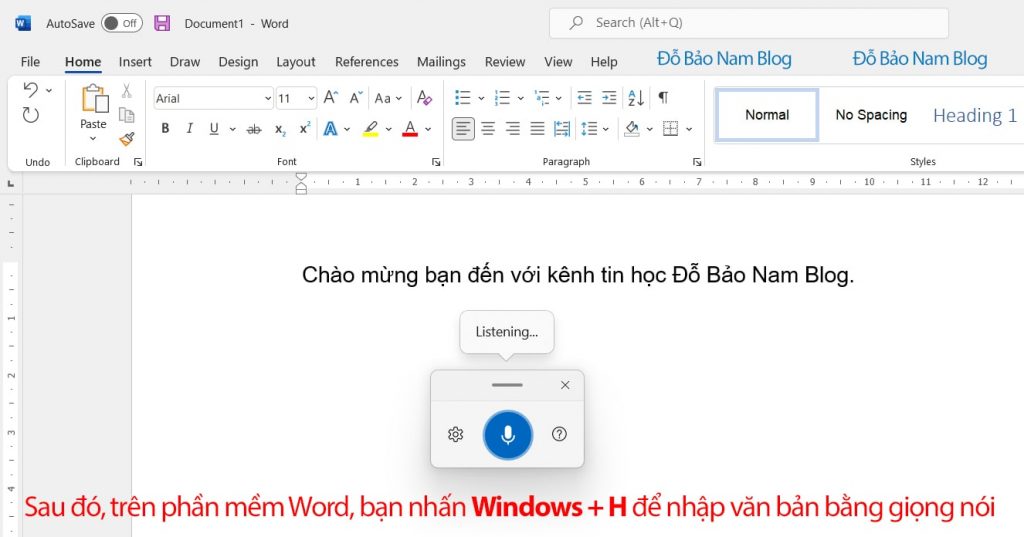Image resolution: width=1024 pixels, height=537 pixels.
Task: Apply red font color
Action: click(x=410, y=129)
